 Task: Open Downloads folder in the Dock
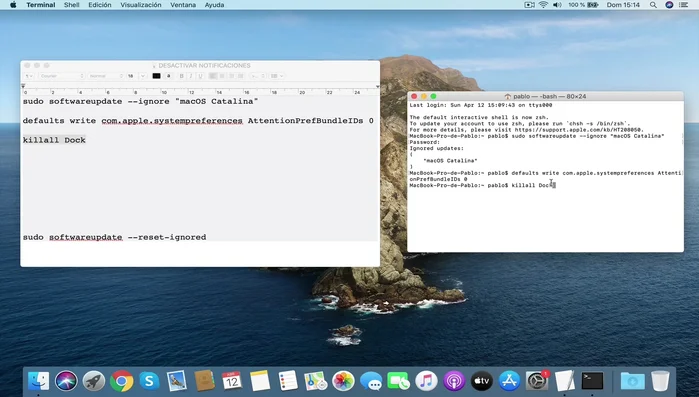[633, 381]
